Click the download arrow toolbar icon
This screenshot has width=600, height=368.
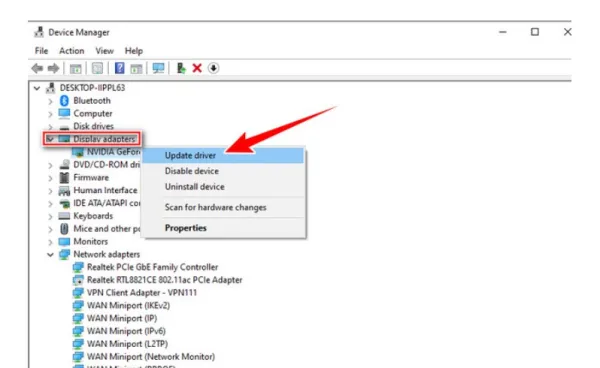[213, 68]
